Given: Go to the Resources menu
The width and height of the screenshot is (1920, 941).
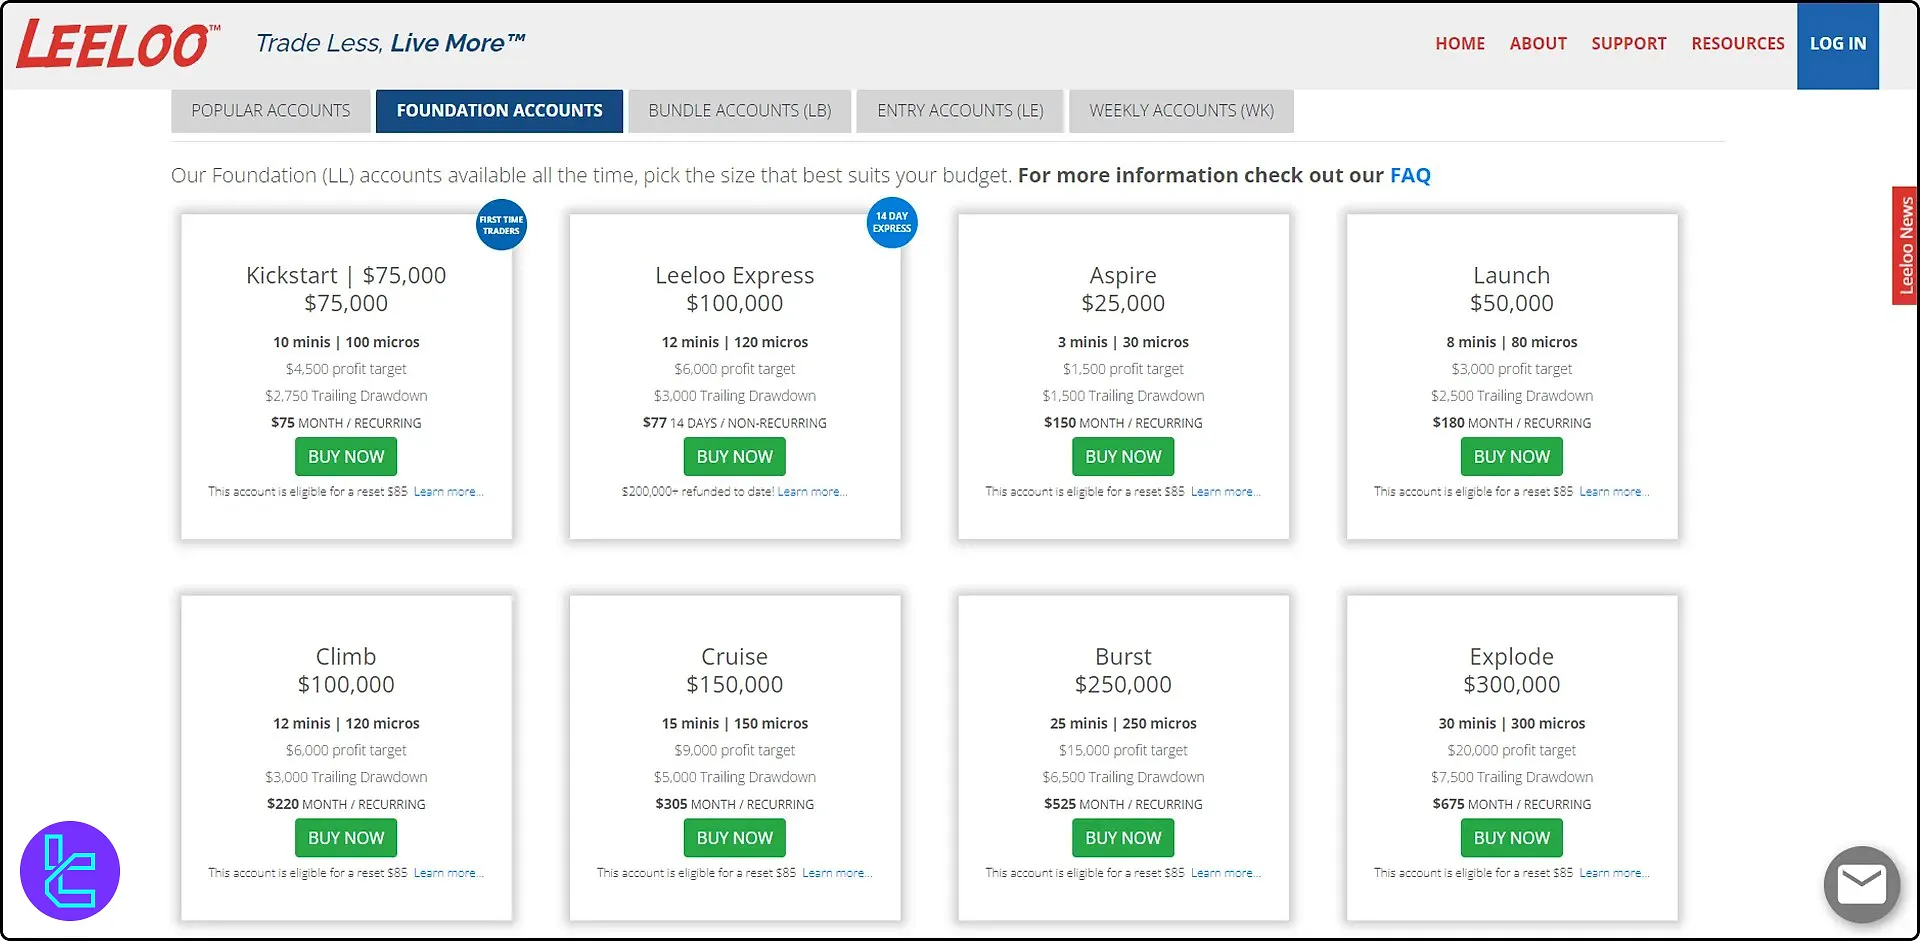Looking at the screenshot, I should tap(1737, 44).
